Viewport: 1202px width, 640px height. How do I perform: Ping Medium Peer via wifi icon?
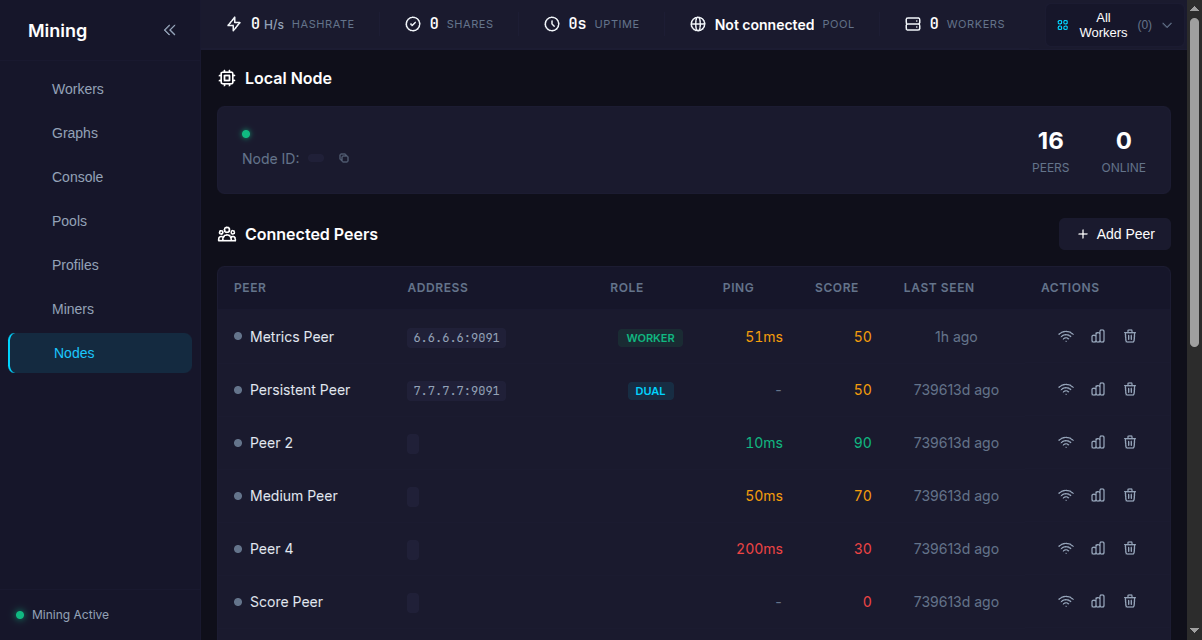click(1066, 496)
